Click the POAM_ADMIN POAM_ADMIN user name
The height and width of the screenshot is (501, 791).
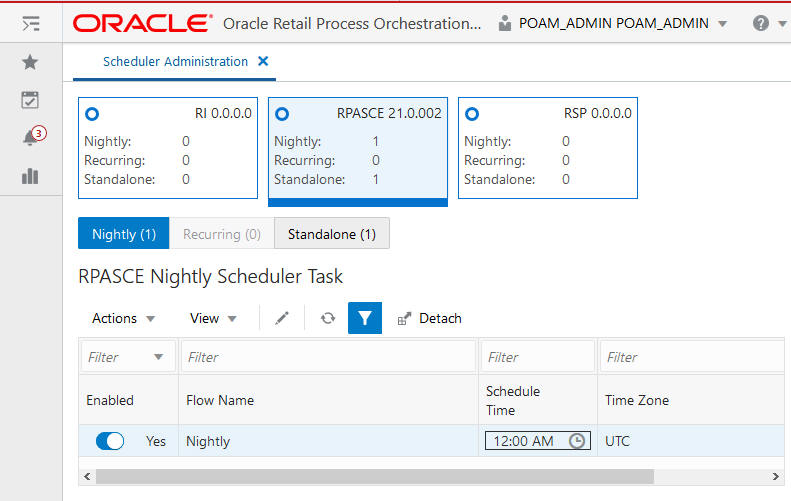(613, 23)
